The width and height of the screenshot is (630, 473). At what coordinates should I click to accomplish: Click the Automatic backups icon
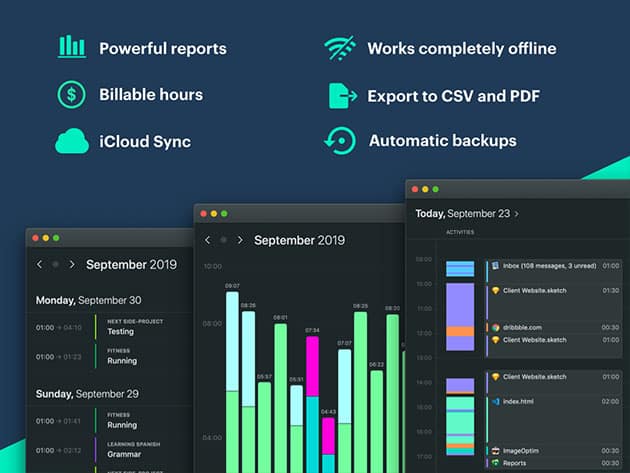341,141
